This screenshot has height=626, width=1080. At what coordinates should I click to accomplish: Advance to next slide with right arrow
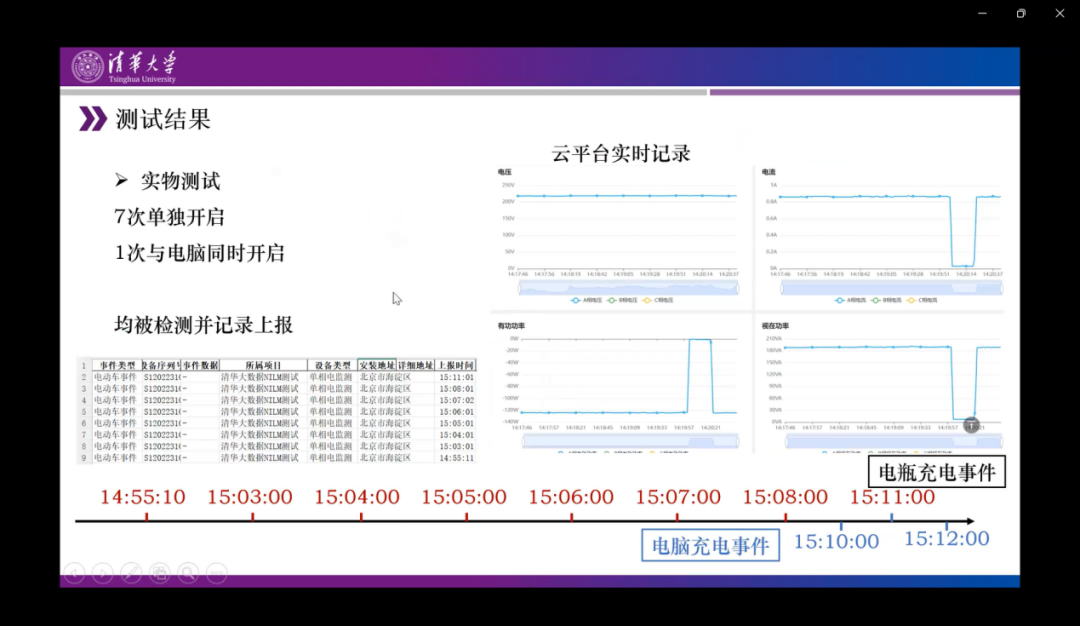103,573
